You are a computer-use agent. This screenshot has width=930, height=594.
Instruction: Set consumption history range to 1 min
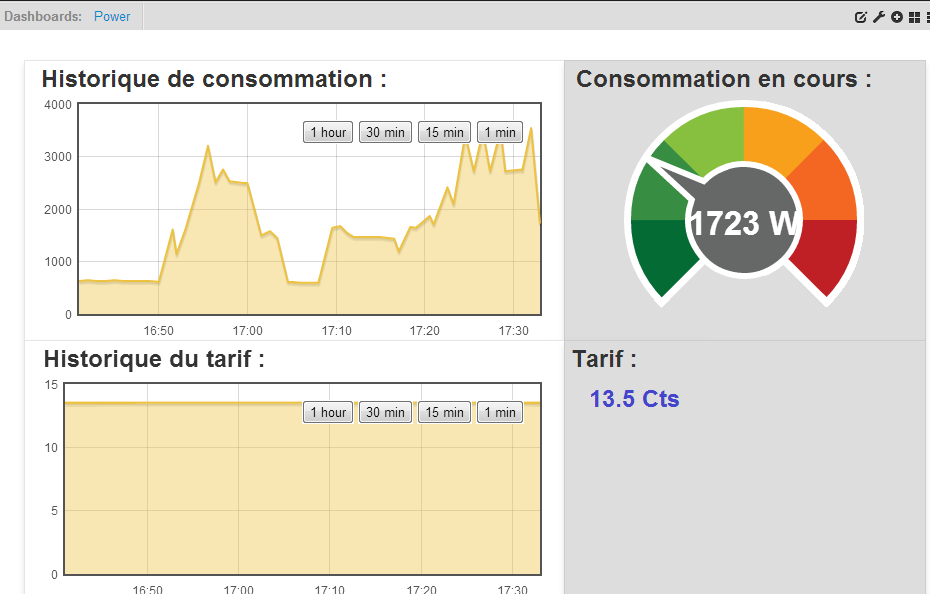click(x=499, y=132)
